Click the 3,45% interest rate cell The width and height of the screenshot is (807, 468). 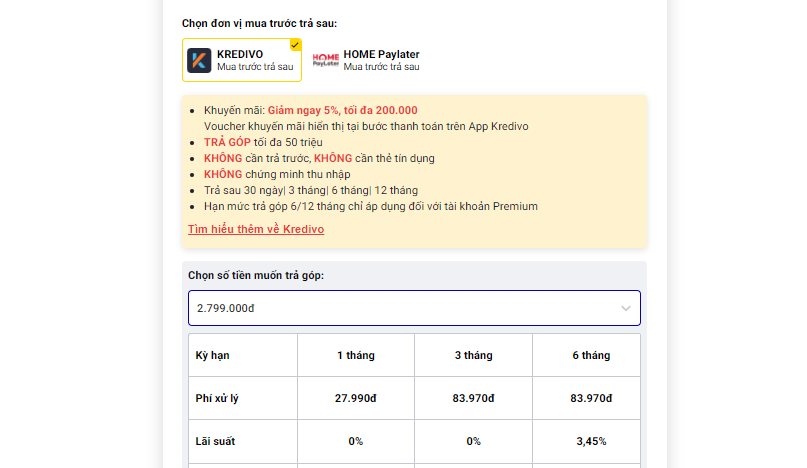[x=591, y=441]
